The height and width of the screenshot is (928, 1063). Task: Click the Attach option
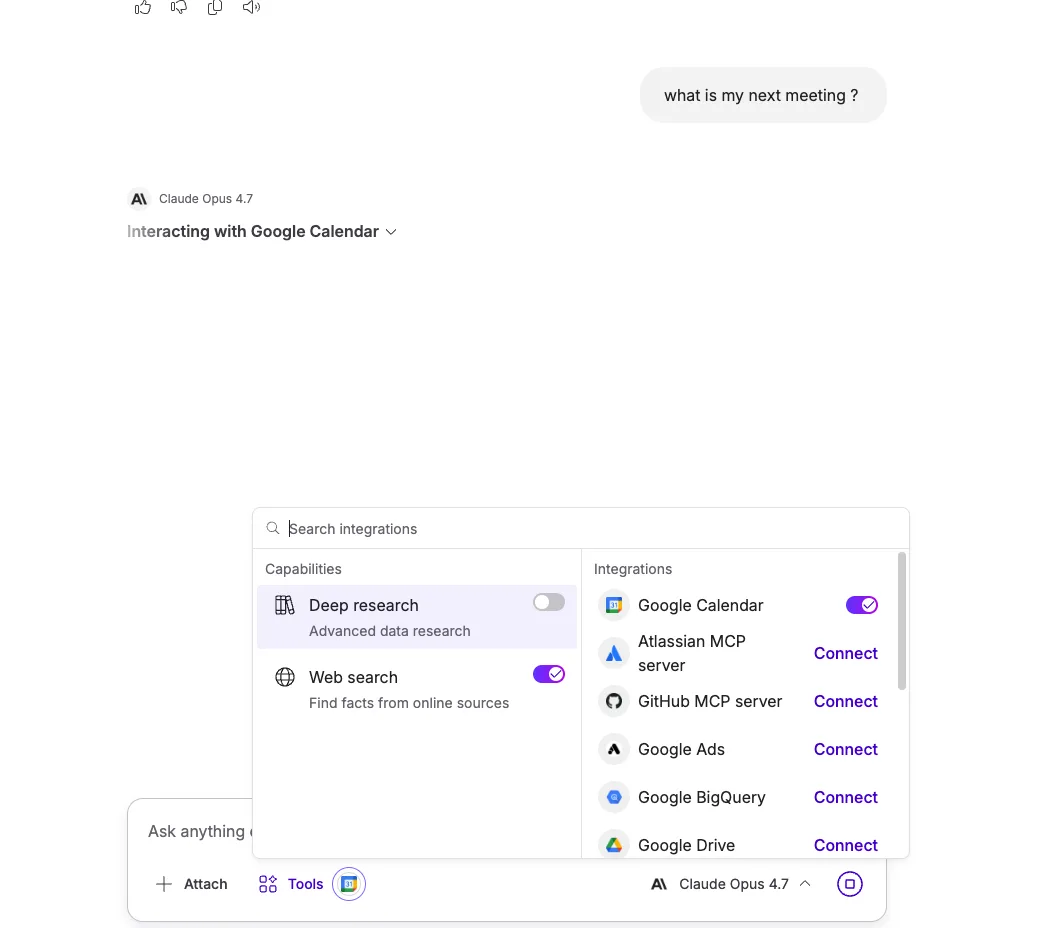[192, 884]
